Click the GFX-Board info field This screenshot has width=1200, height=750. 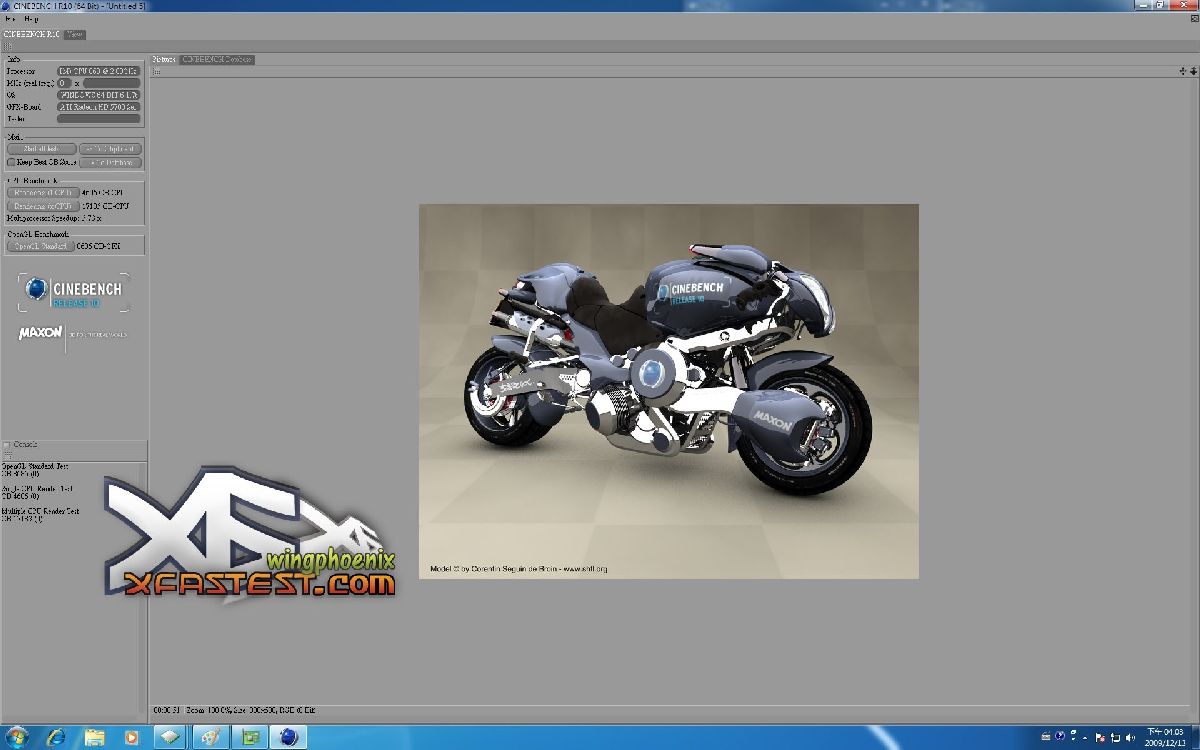tap(98, 107)
